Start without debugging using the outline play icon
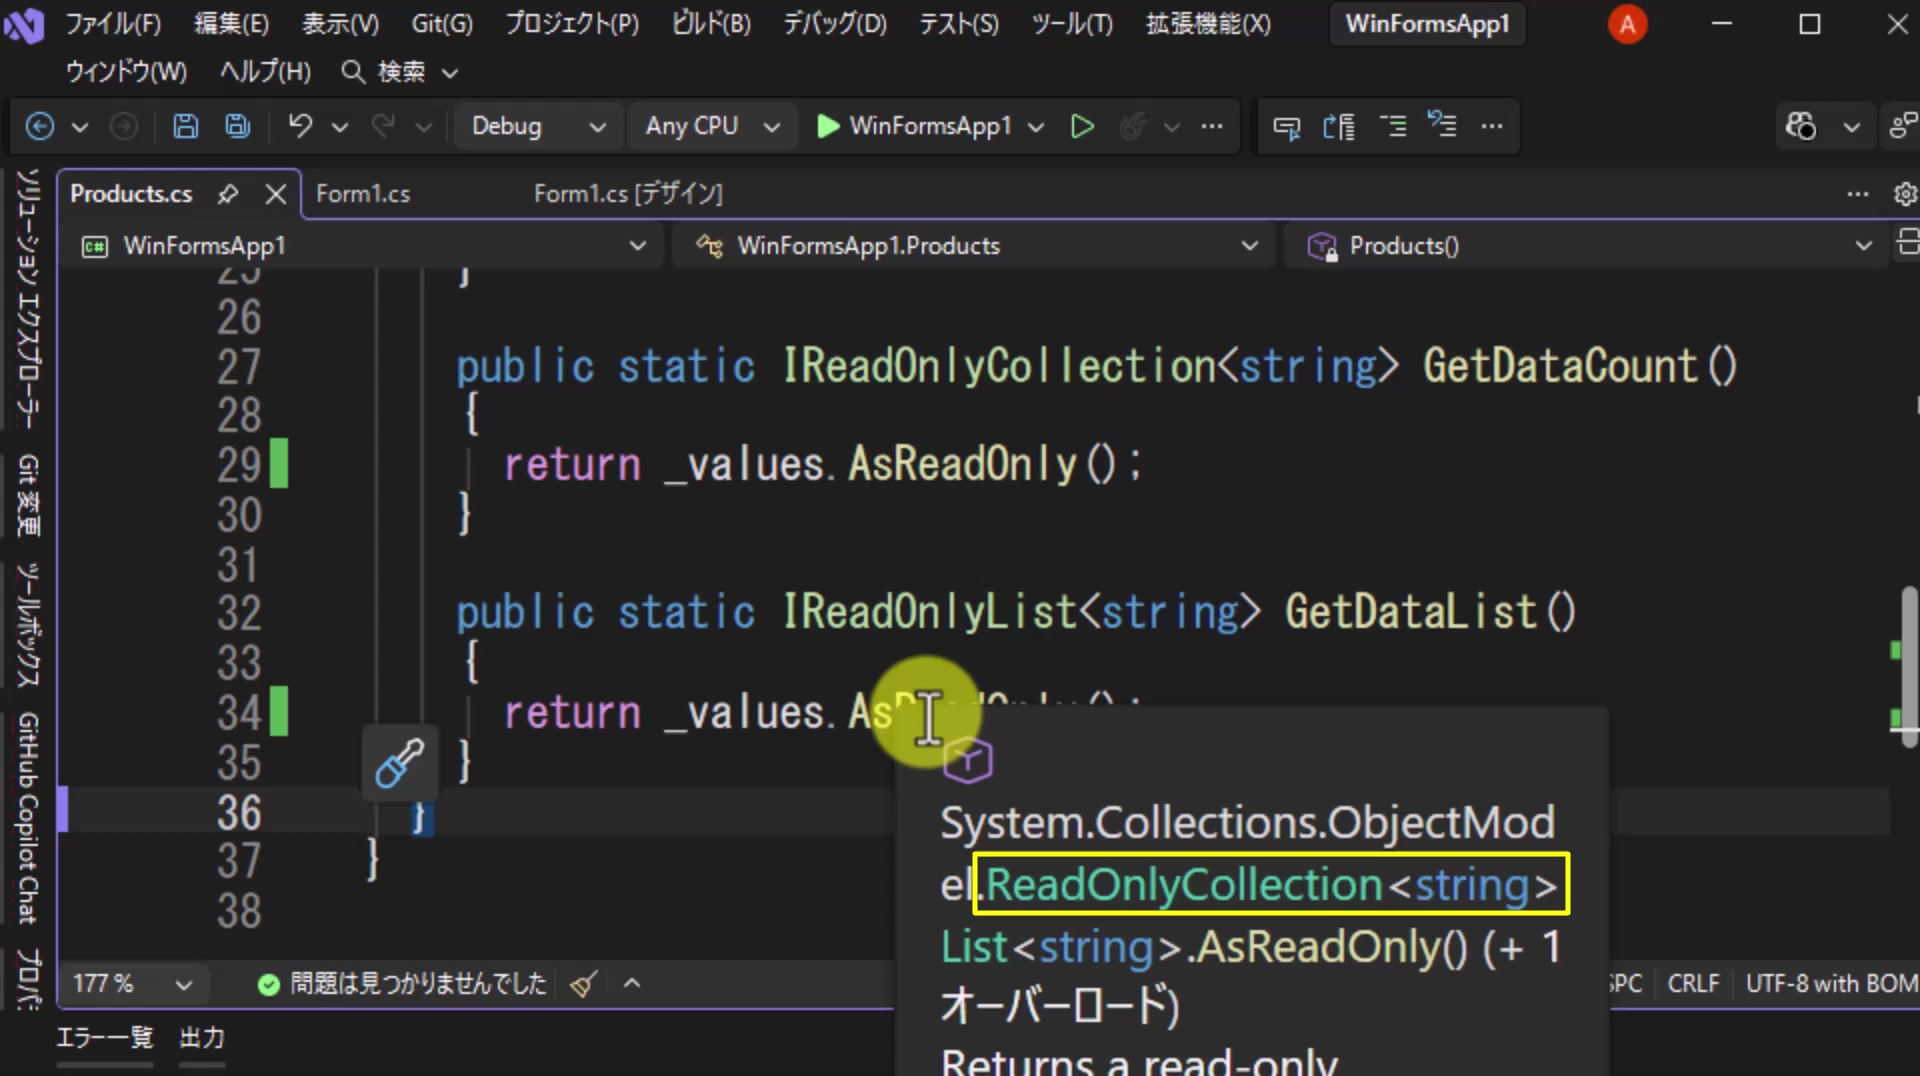This screenshot has height=1076, width=1920. 1082,126
